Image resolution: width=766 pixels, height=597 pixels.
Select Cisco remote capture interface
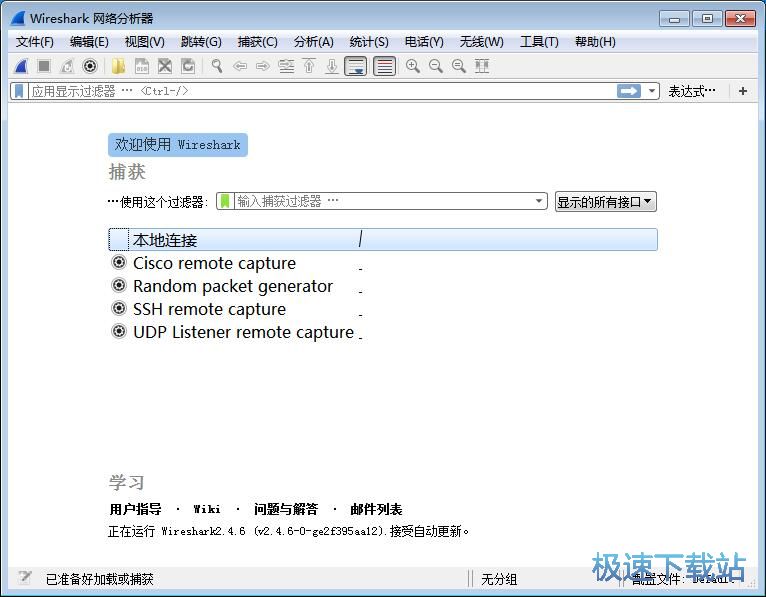[214, 263]
